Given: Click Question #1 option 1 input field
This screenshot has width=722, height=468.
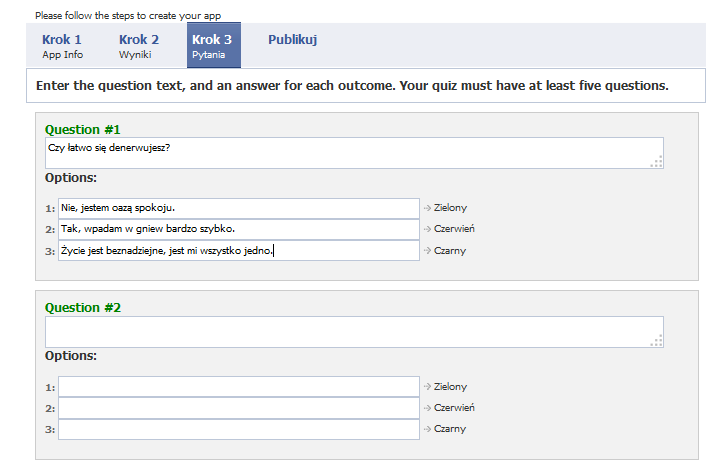Looking at the screenshot, I should click(x=239, y=208).
